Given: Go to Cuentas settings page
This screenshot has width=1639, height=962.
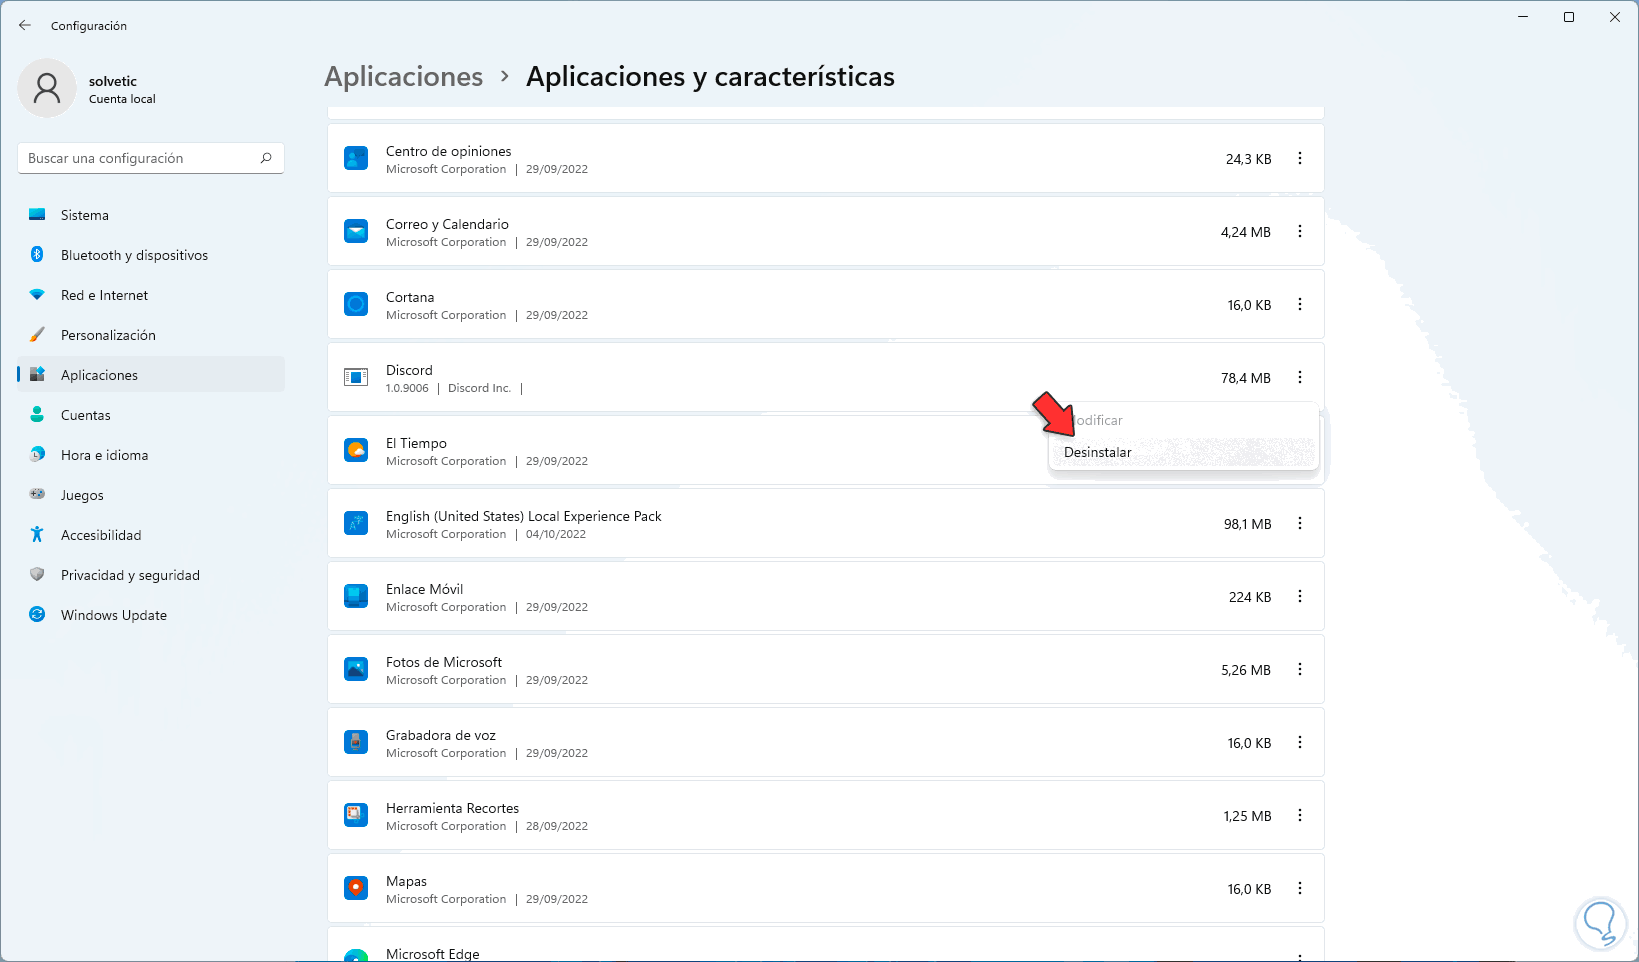Looking at the screenshot, I should coord(151,415).
